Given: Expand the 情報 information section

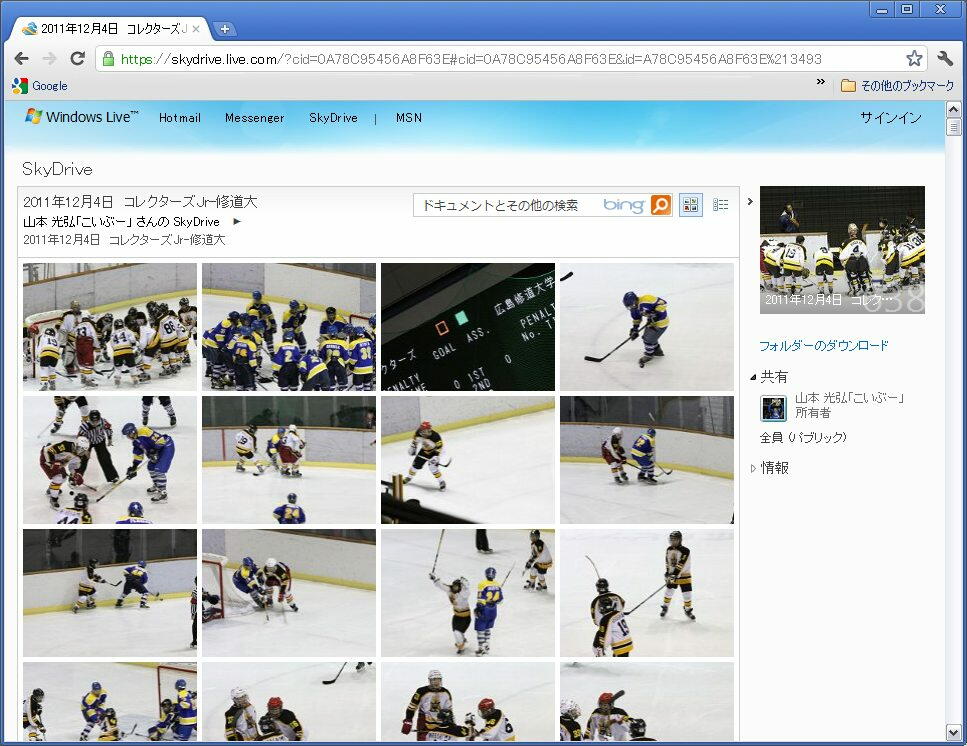Looking at the screenshot, I should (x=754, y=468).
